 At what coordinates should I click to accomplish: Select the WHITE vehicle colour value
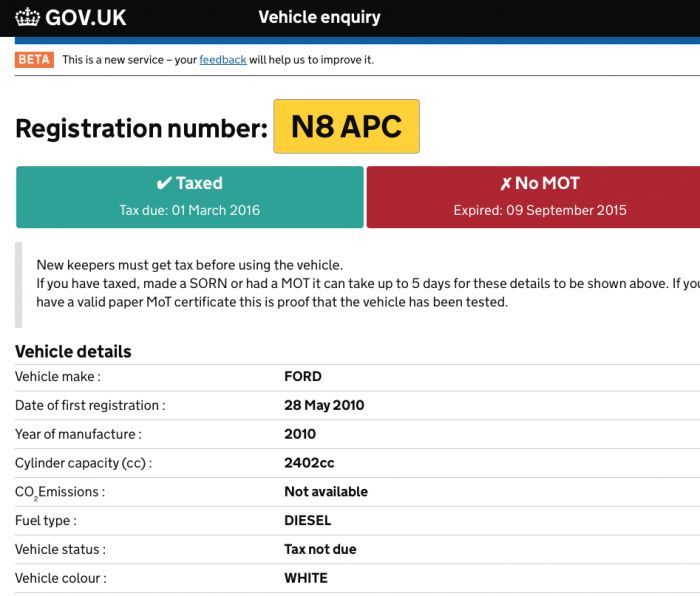coord(306,578)
